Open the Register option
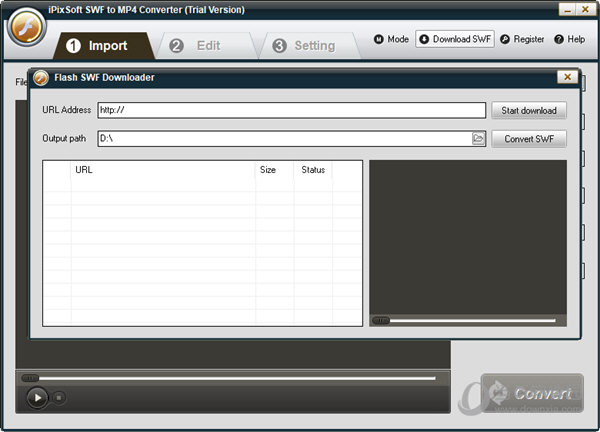 coord(522,39)
